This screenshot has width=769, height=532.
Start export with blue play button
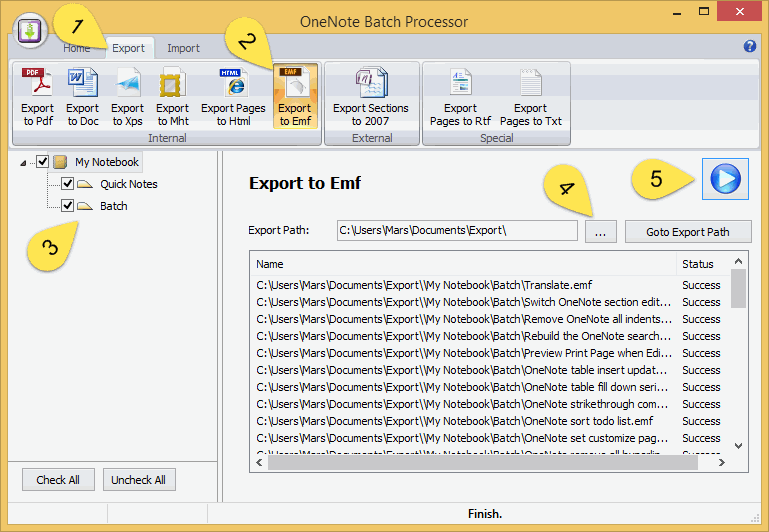coord(725,179)
